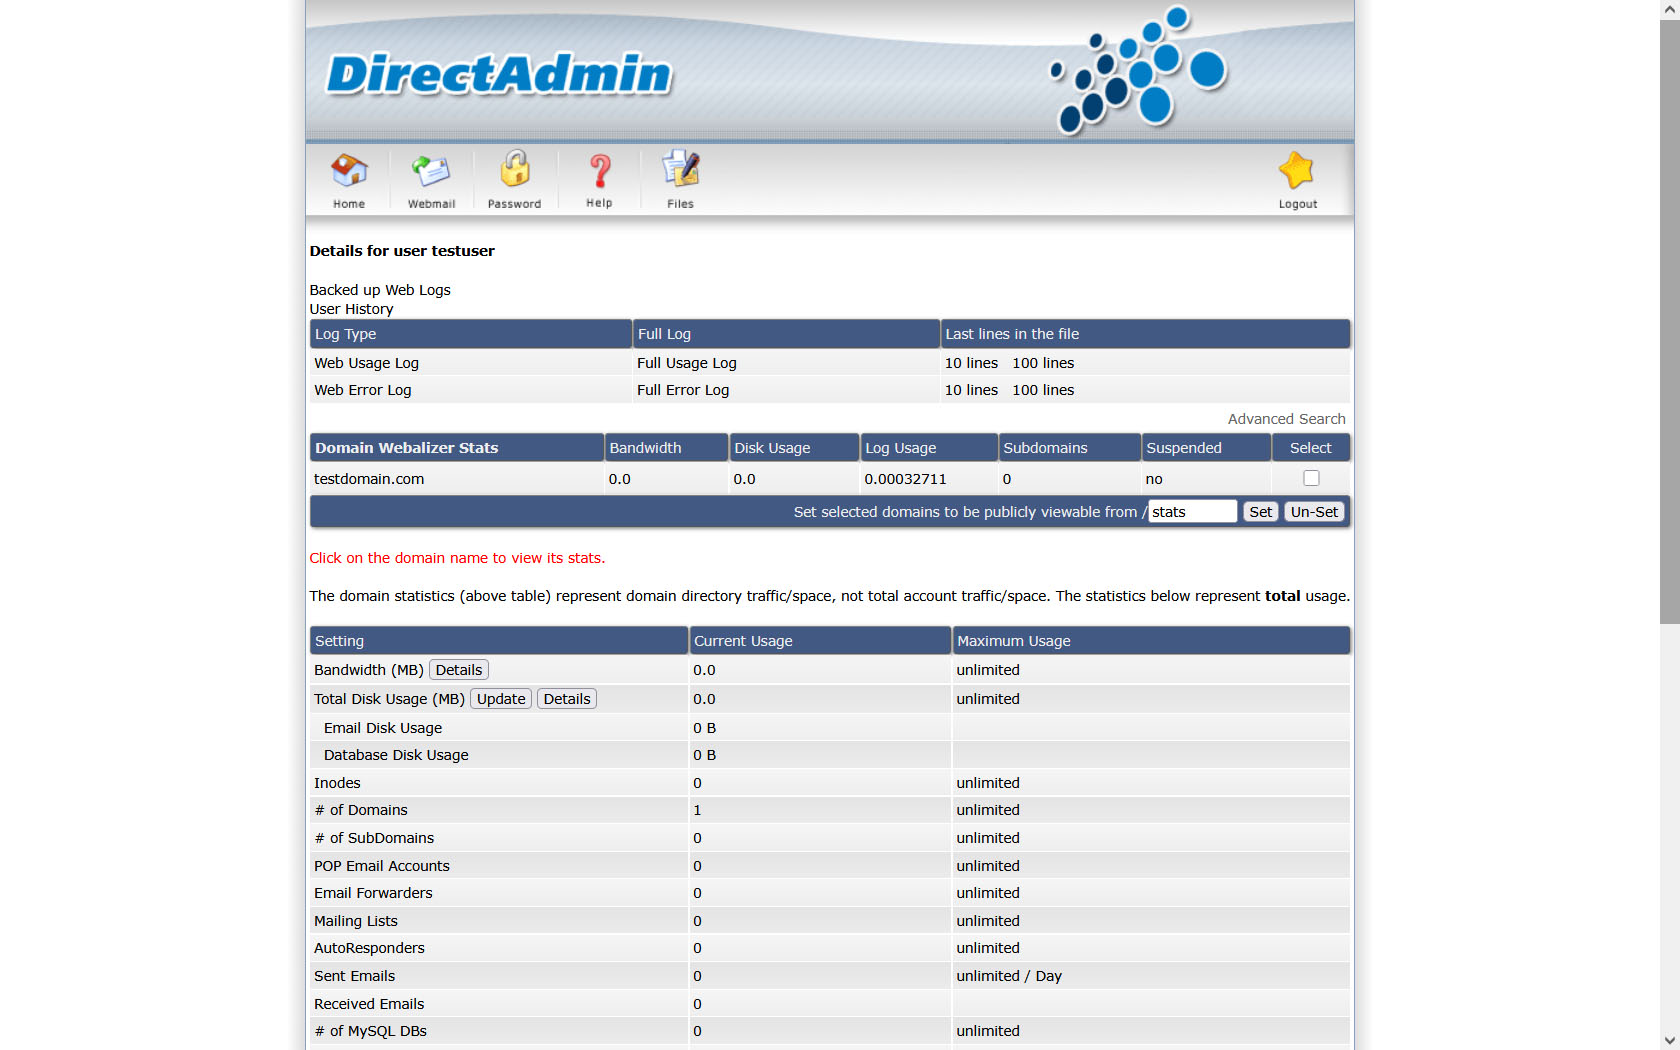The width and height of the screenshot is (1680, 1050).
Task: Click the DirectAdmin logo
Action: pyautogui.click(x=499, y=75)
